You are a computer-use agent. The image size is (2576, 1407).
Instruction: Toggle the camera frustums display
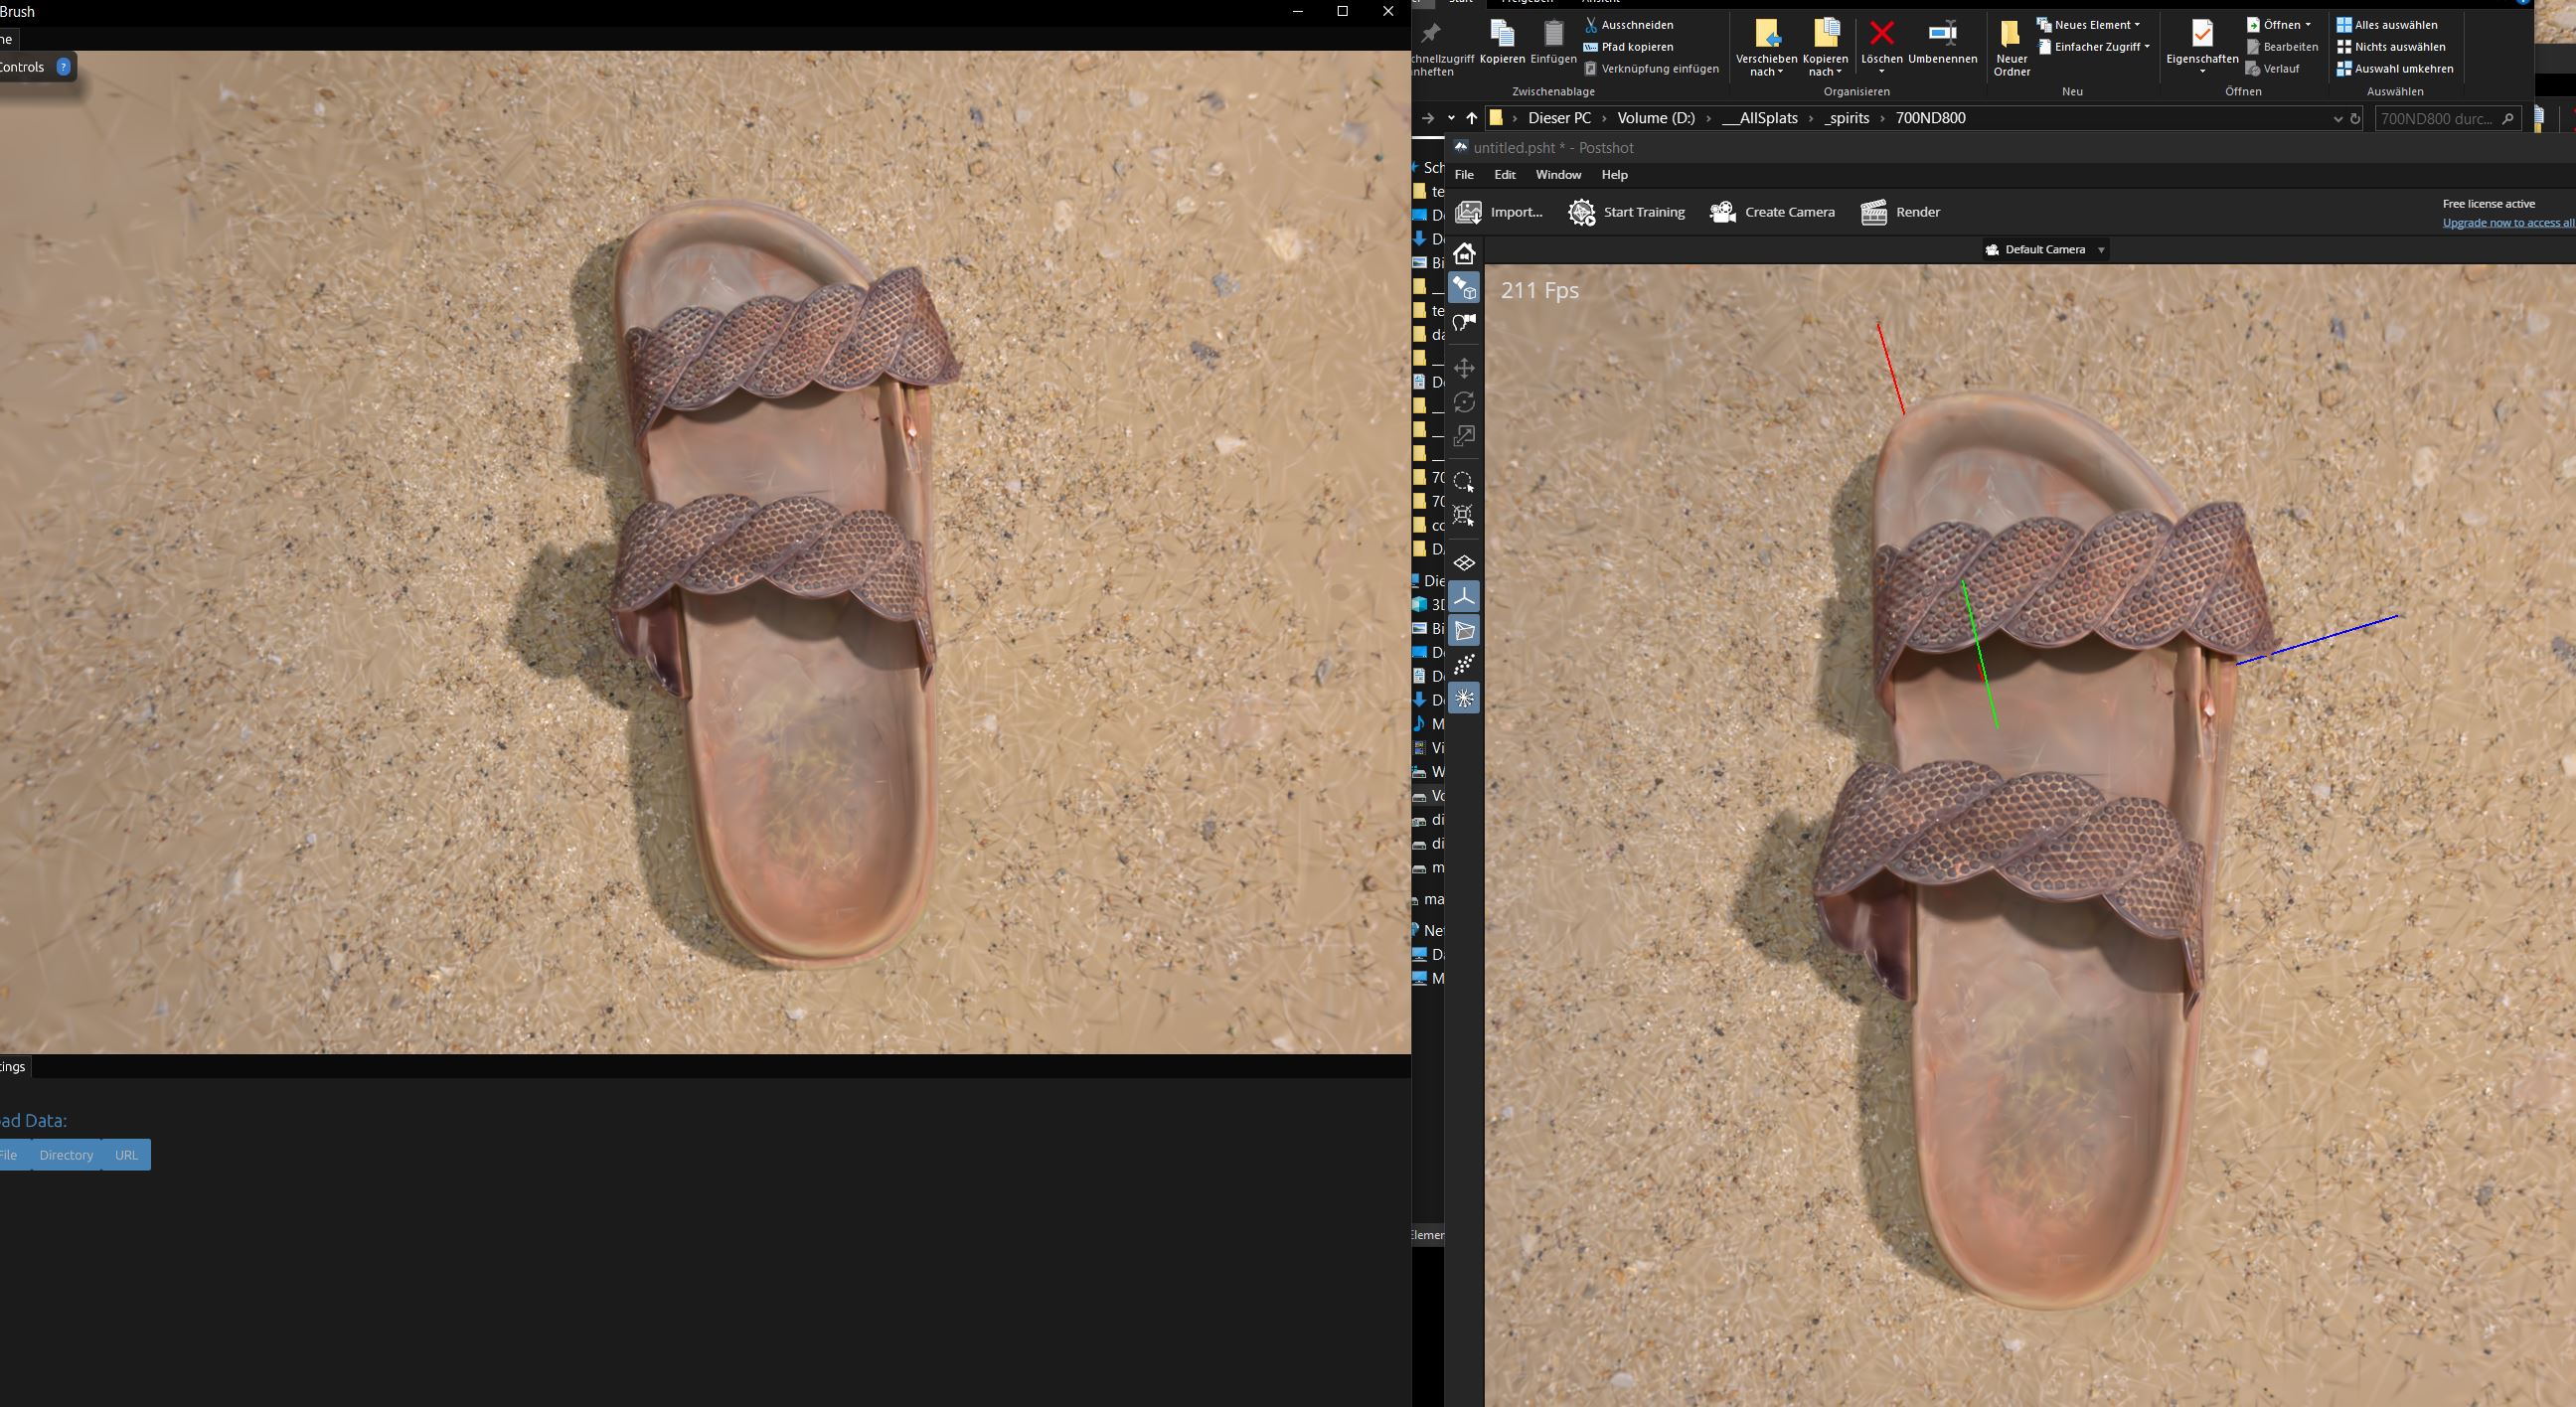tap(1464, 631)
